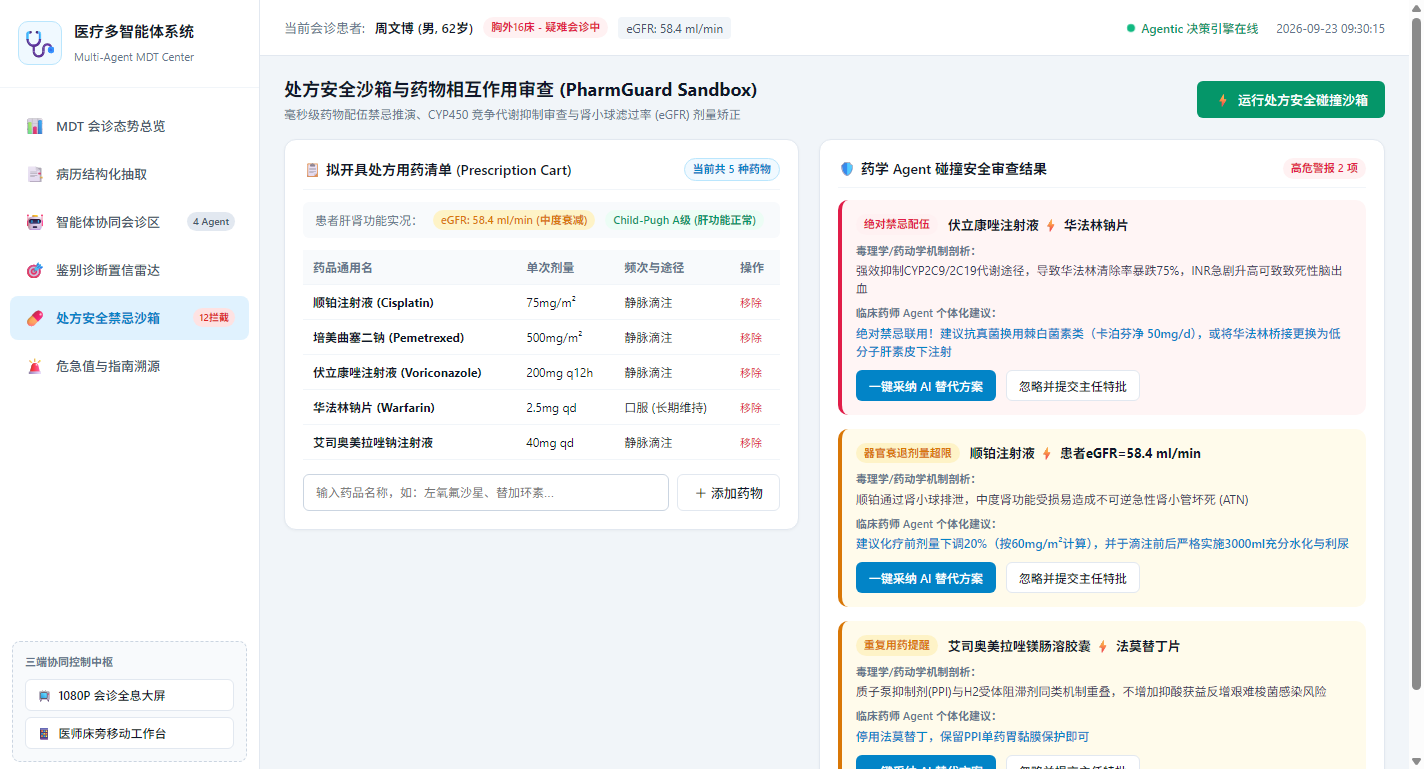Open 1080P 会诊全息大屏
Image resolution: width=1424 pixels, height=769 pixels.
[x=129, y=695]
